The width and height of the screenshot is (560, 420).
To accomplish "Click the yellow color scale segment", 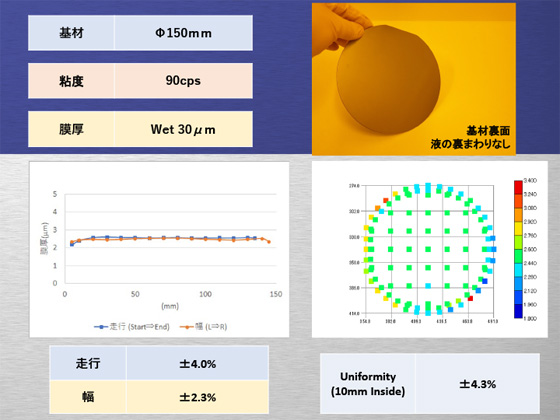I will coord(518,229).
